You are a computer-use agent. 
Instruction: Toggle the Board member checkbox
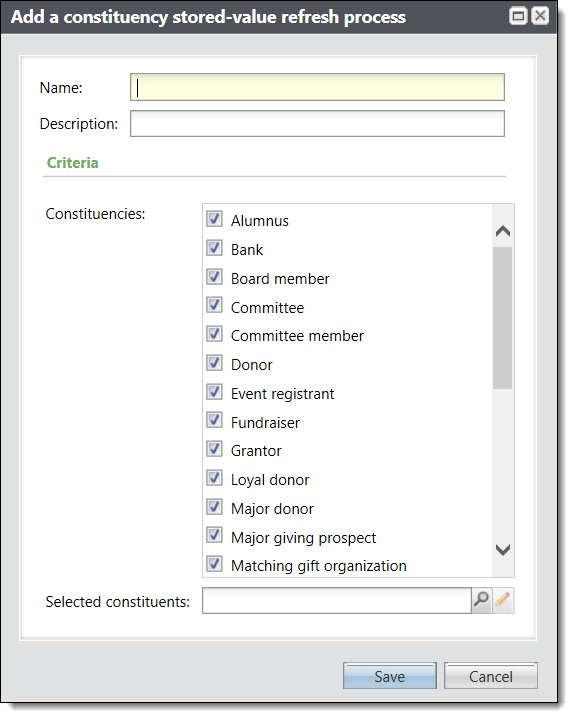(x=214, y=277)
